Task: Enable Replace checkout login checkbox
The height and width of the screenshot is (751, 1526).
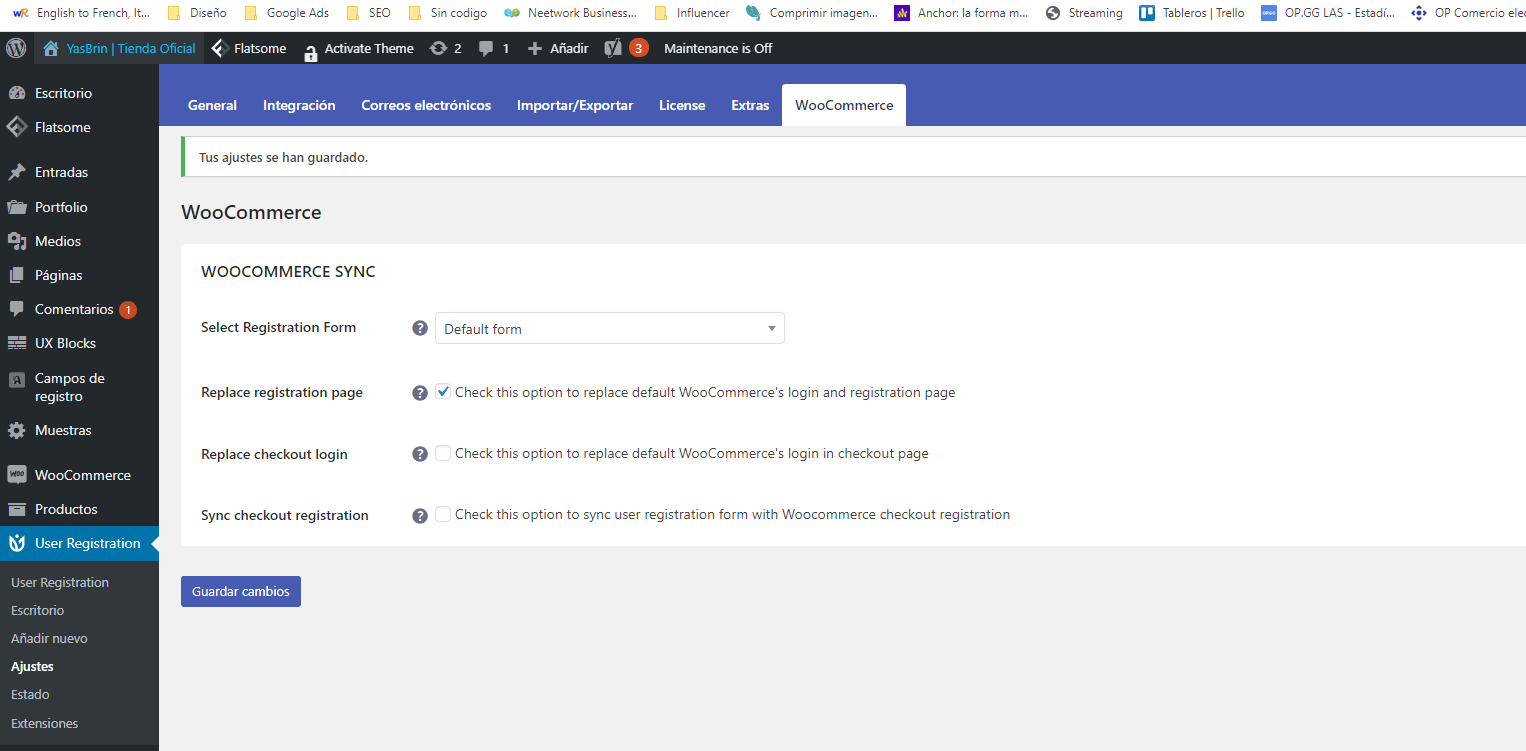Action: point(443,453)
